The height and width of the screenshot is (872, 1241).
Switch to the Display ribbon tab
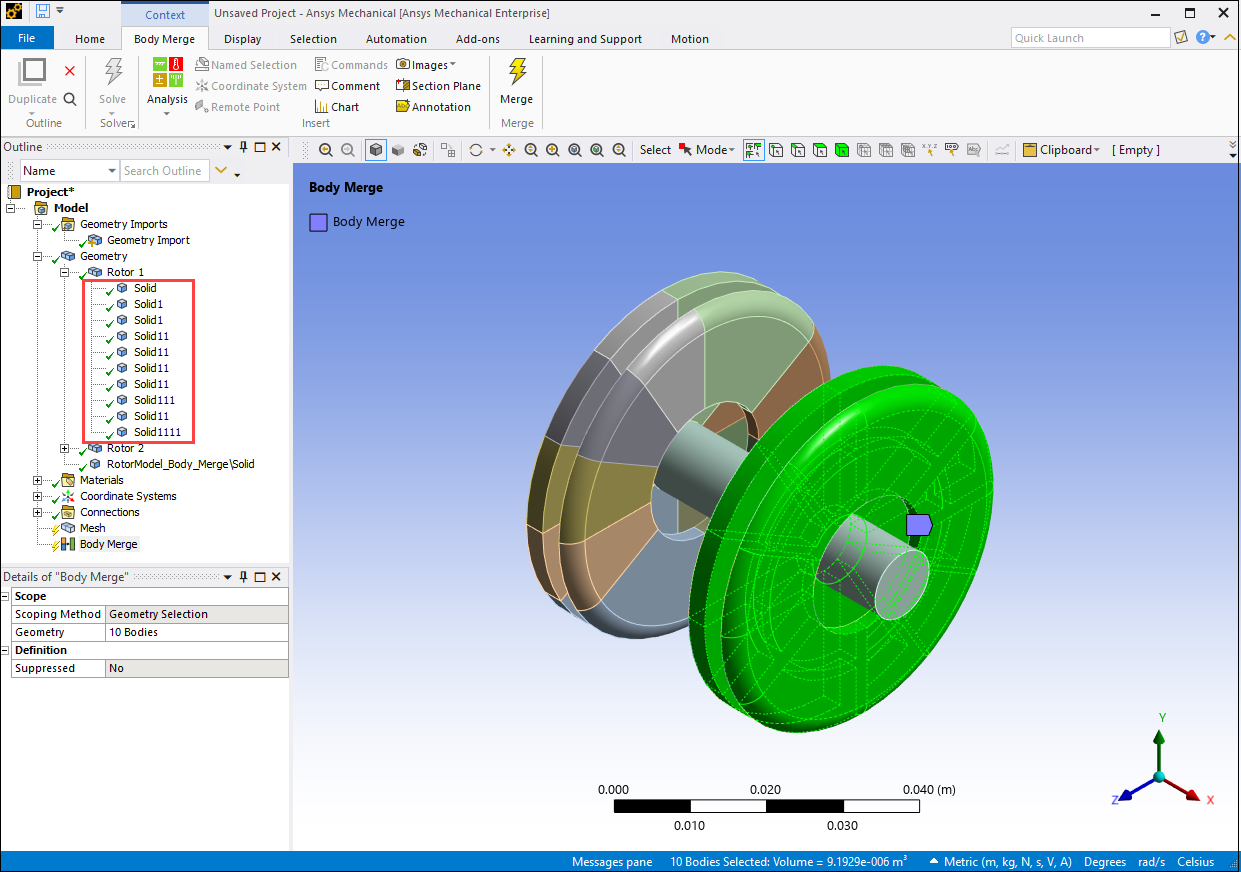coord(242,39)
